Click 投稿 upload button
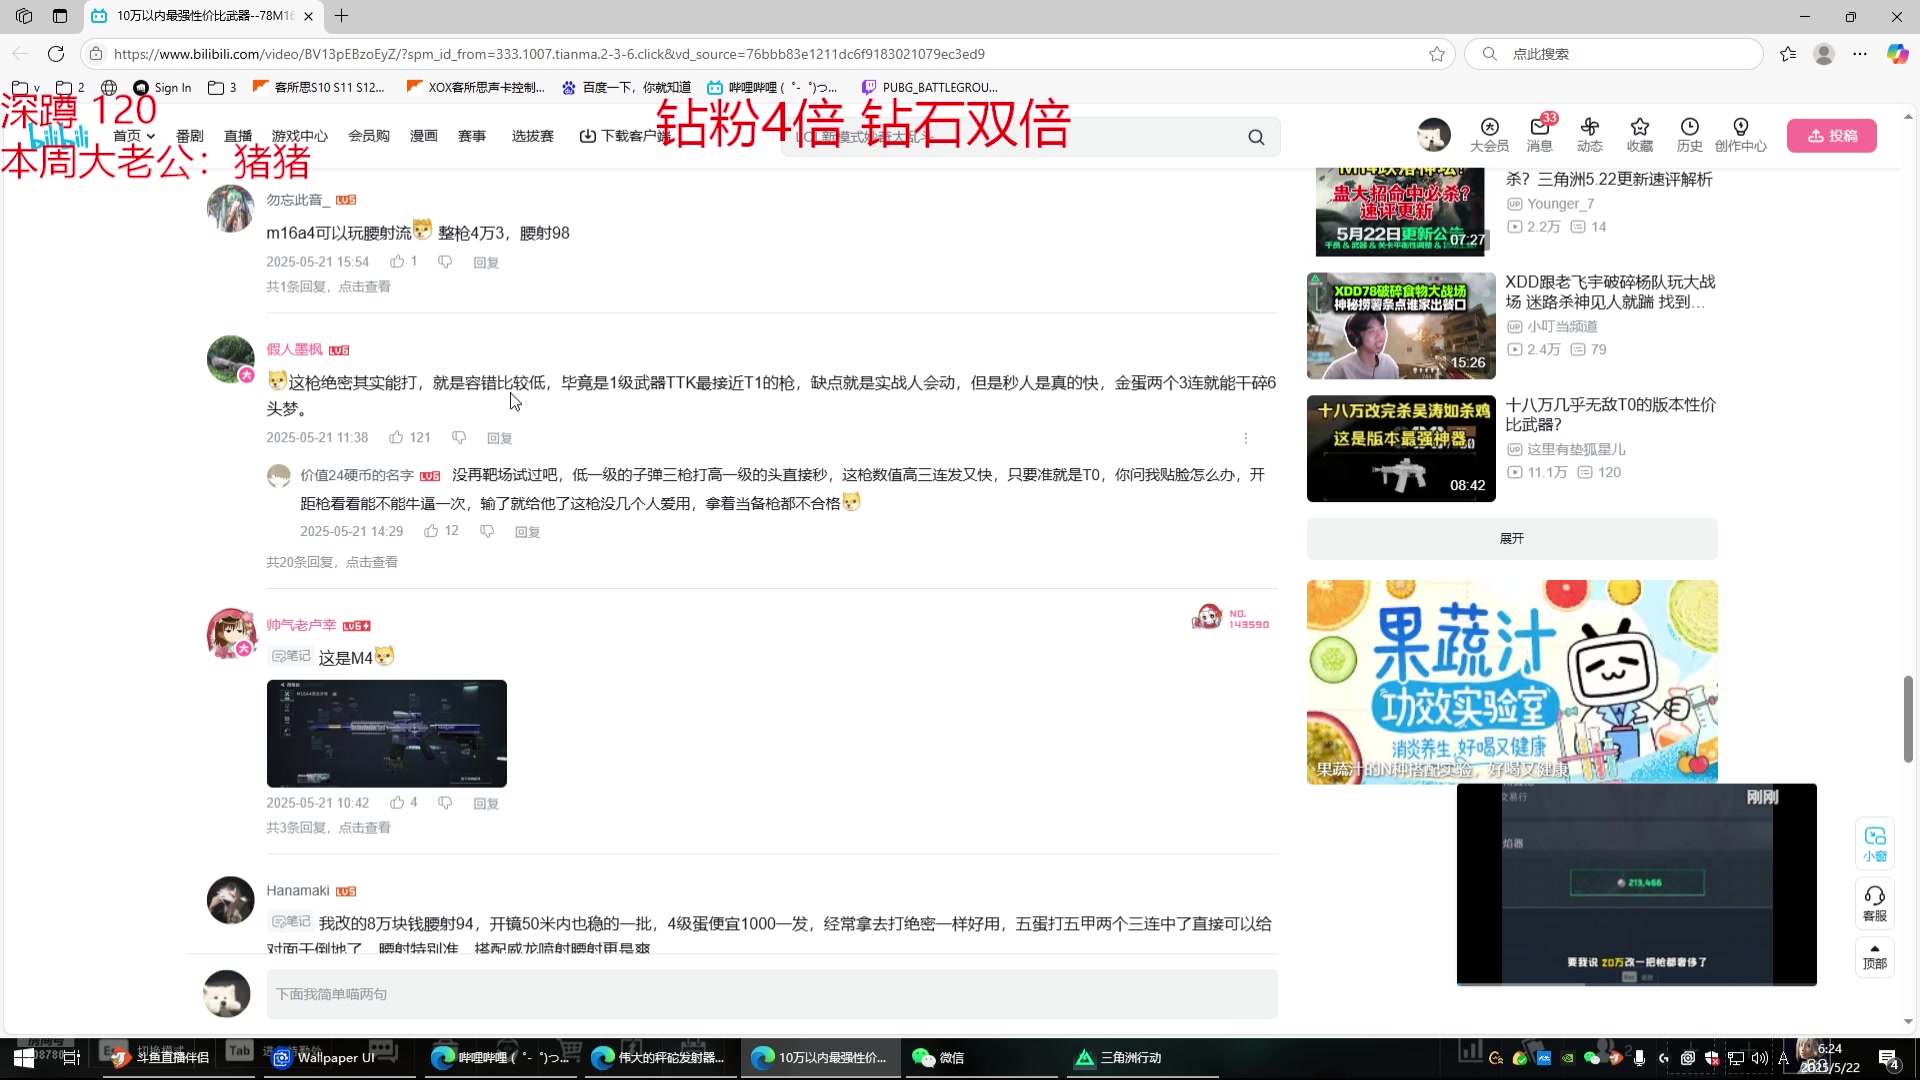Image resolution: width=1920 pixels, height=1080 pixels. tap(1832, 136)
